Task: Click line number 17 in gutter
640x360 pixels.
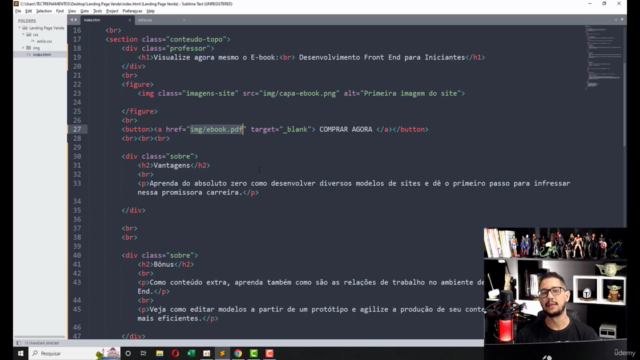Action: click(77, 39)
